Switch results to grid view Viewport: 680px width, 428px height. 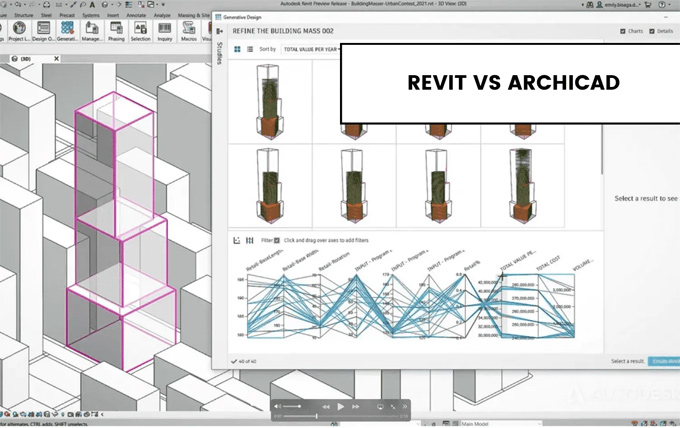[x=237, y=49]
